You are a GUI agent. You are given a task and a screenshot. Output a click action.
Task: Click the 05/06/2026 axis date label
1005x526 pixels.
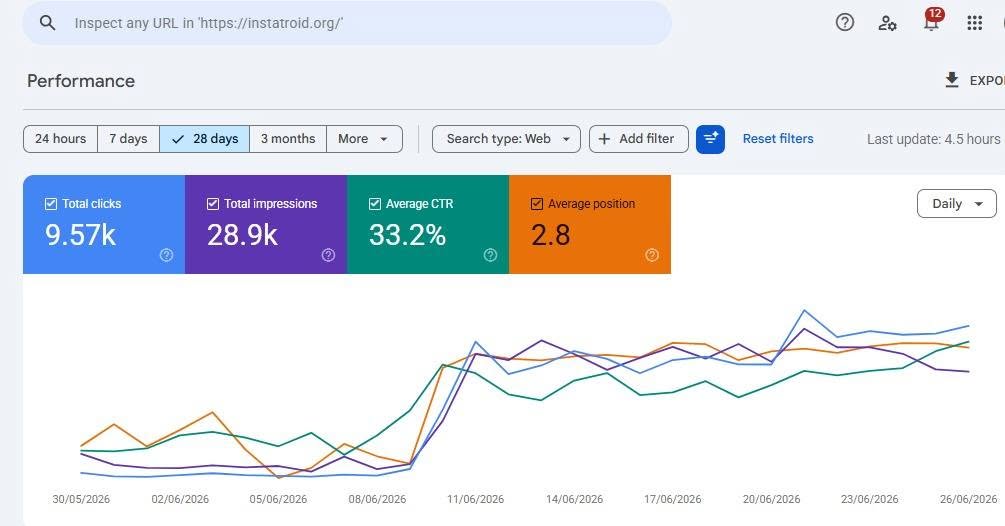tap(278, 499)
